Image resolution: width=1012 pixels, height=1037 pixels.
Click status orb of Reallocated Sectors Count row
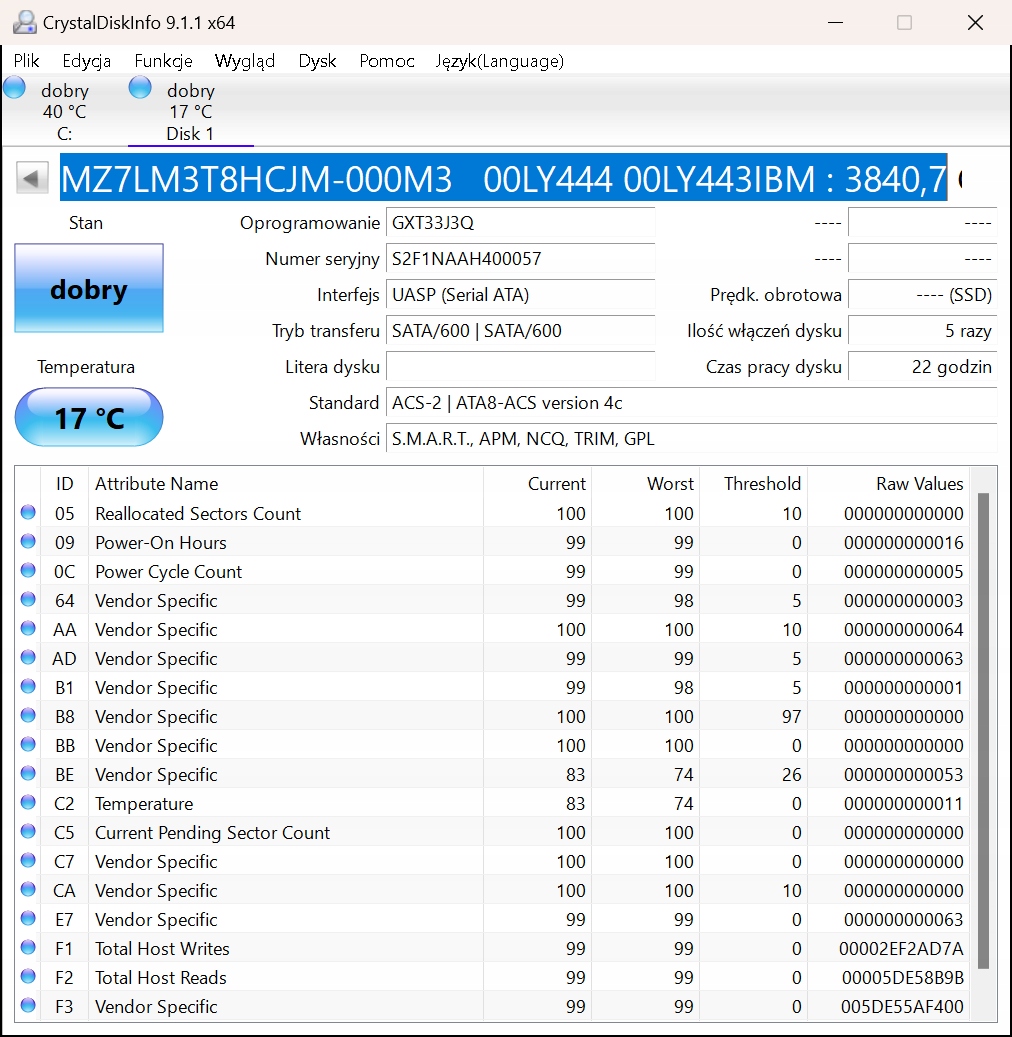coord(28,513)
